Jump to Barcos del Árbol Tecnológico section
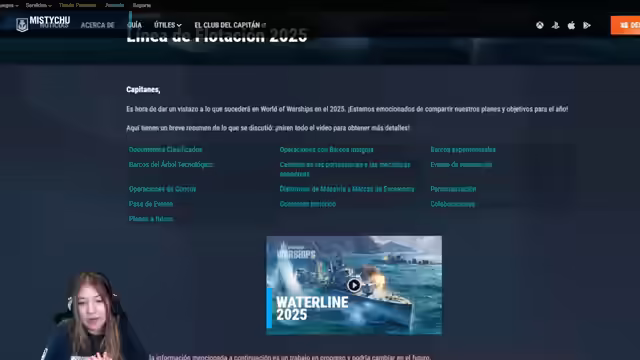 [171, 164]
